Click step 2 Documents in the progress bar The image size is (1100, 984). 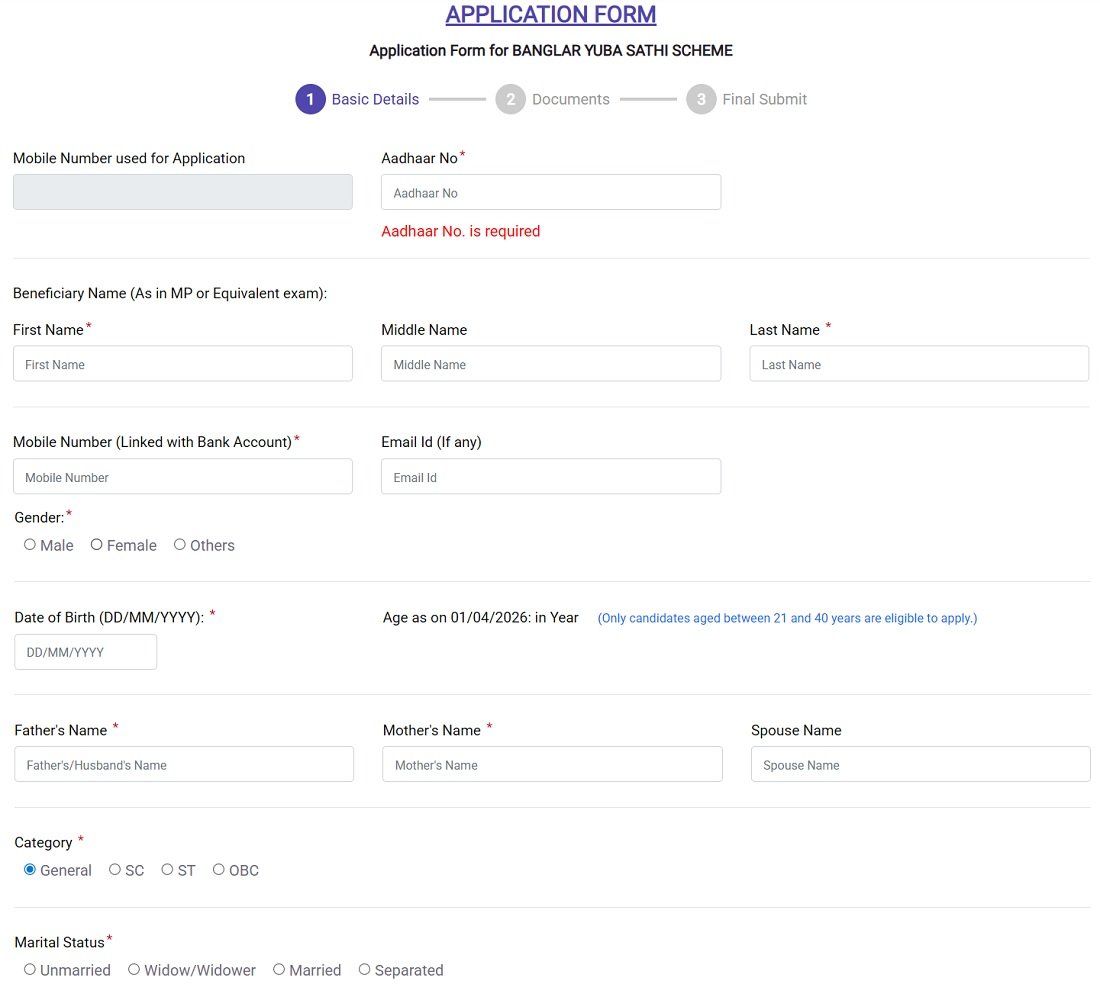510,99
